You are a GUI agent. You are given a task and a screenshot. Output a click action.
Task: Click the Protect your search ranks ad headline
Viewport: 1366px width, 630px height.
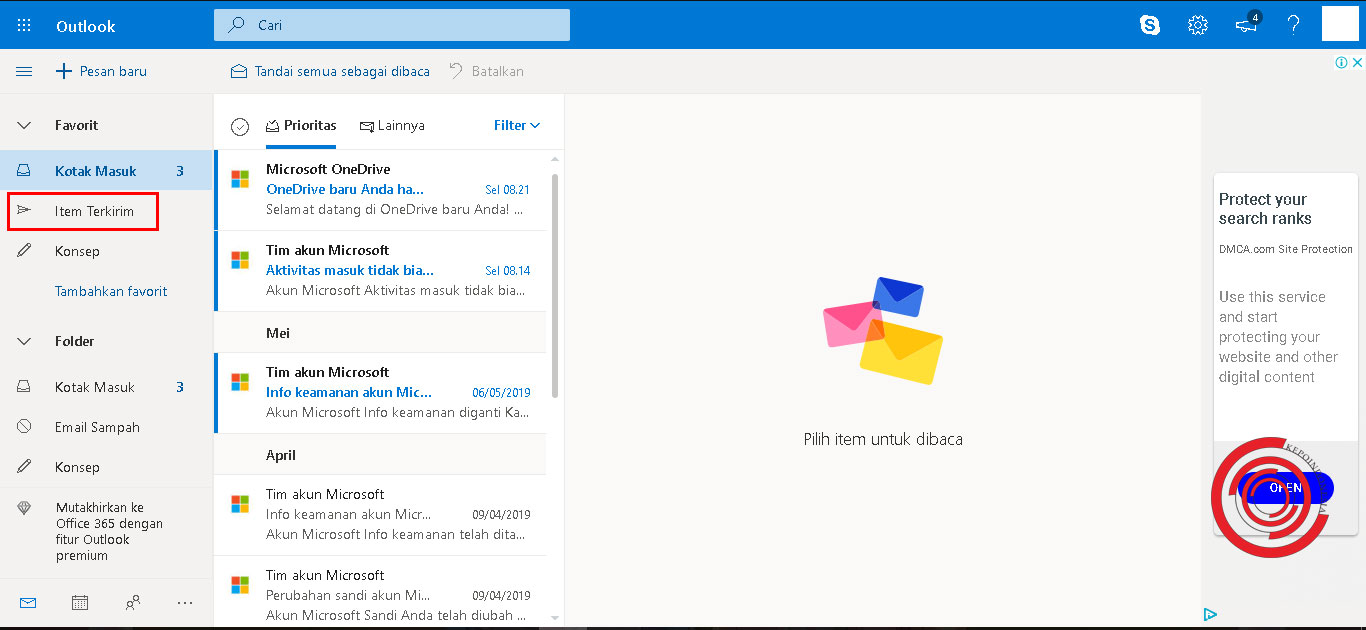pos(1265,209)
